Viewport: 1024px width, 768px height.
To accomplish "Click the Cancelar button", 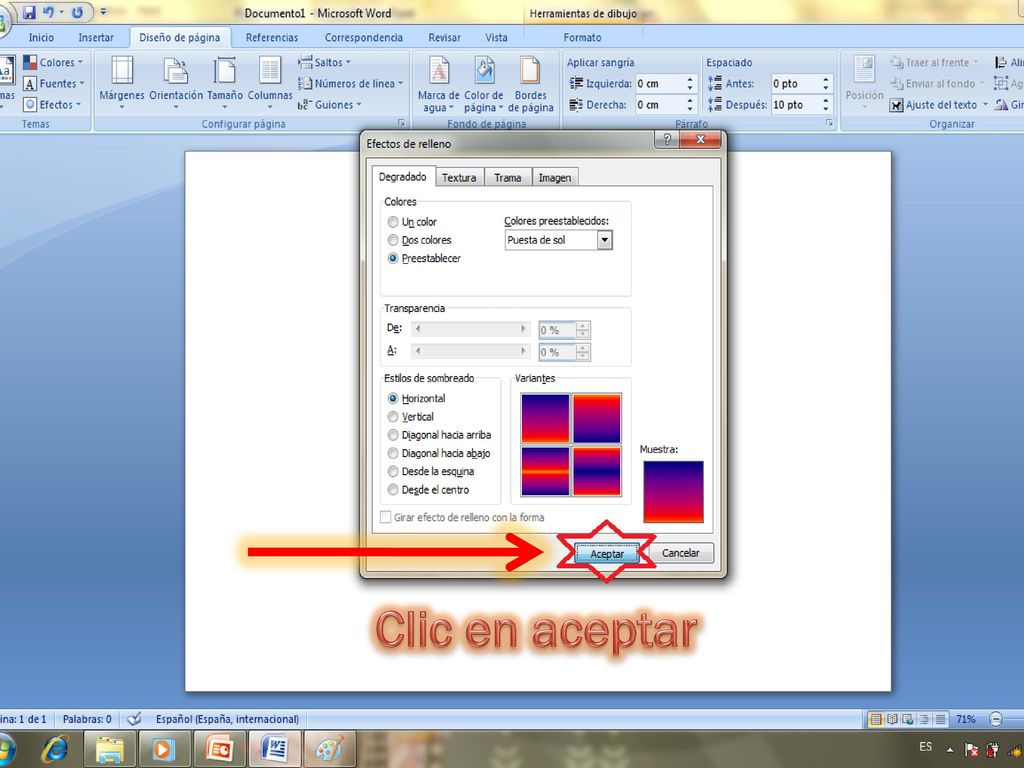I will [680, 553].
